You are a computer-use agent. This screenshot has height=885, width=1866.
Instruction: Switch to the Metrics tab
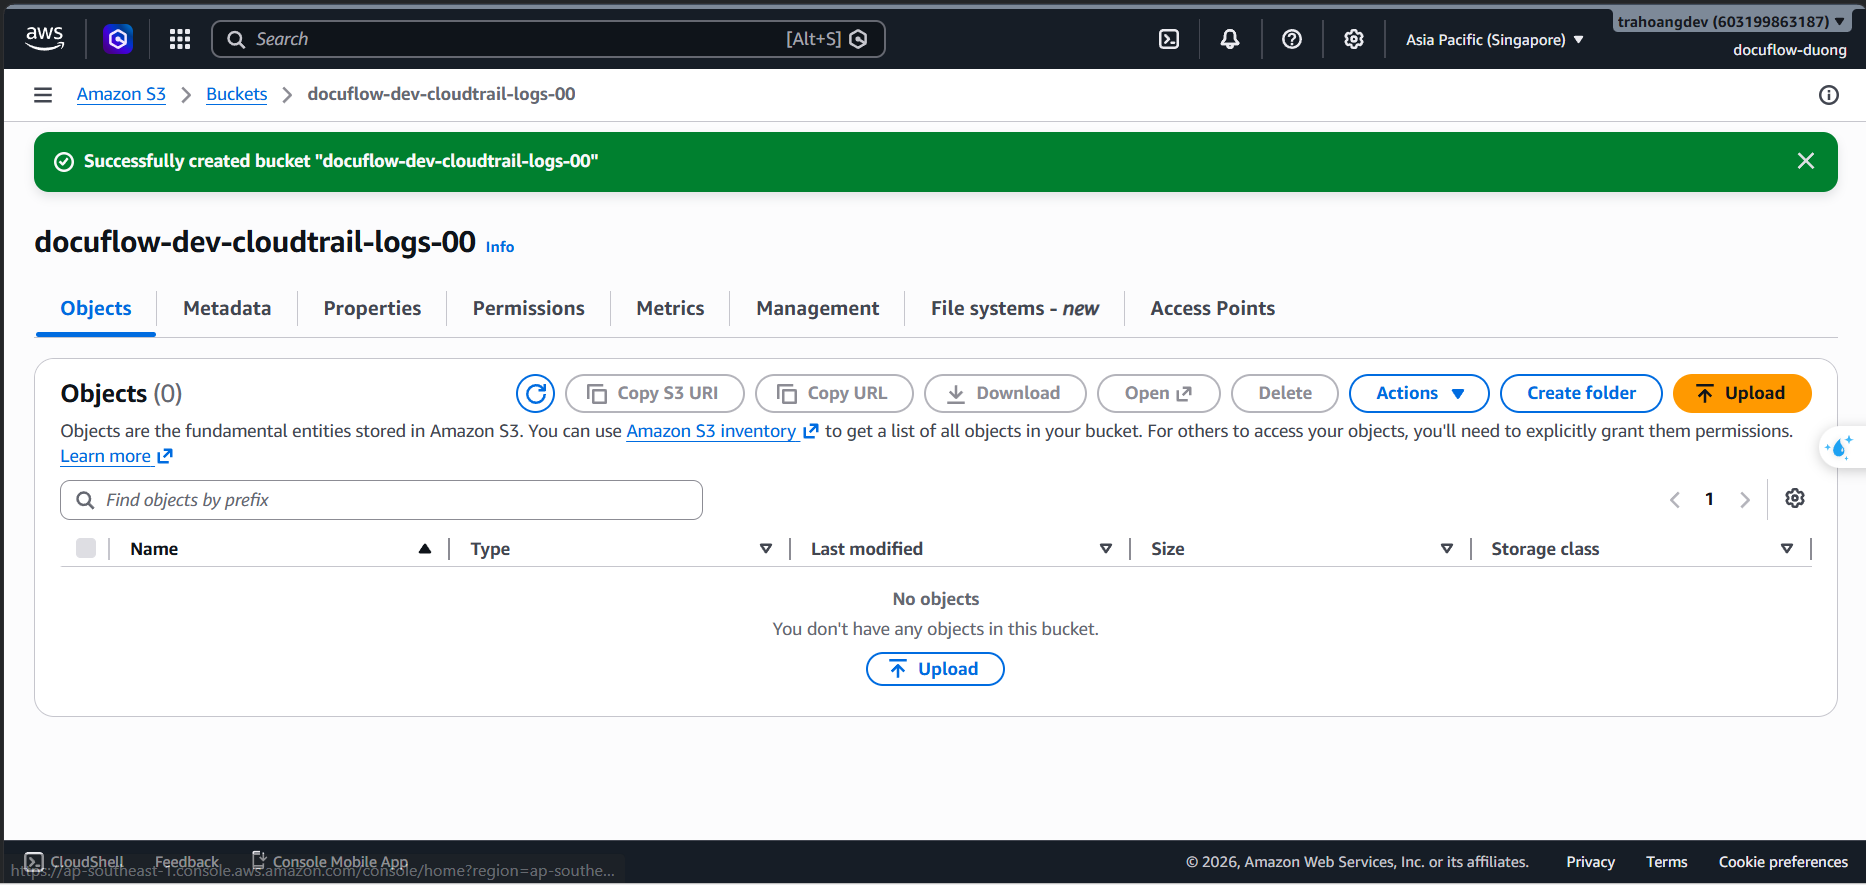(670, 308)
